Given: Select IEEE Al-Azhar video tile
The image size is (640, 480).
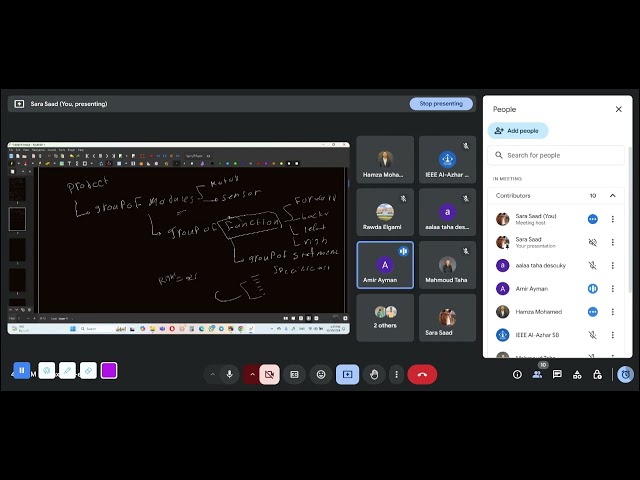Looking at the screenshot, I should 447,160.
